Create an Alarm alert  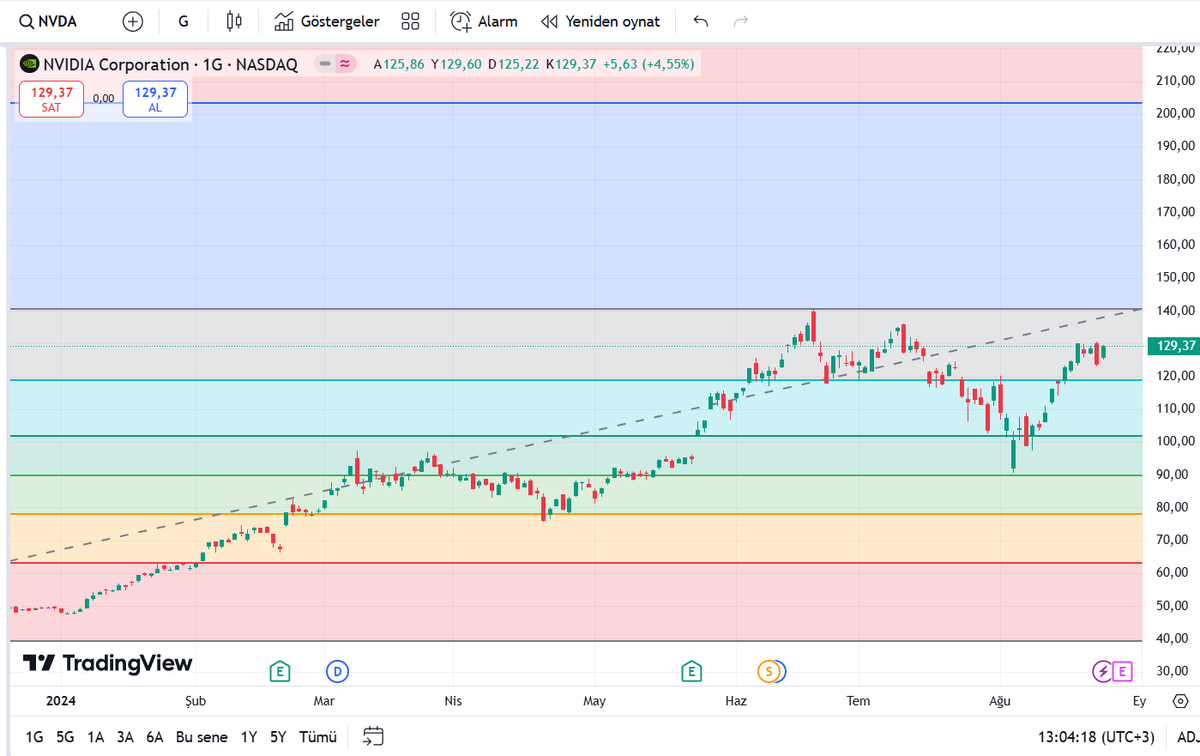click(x=484, y=21)
